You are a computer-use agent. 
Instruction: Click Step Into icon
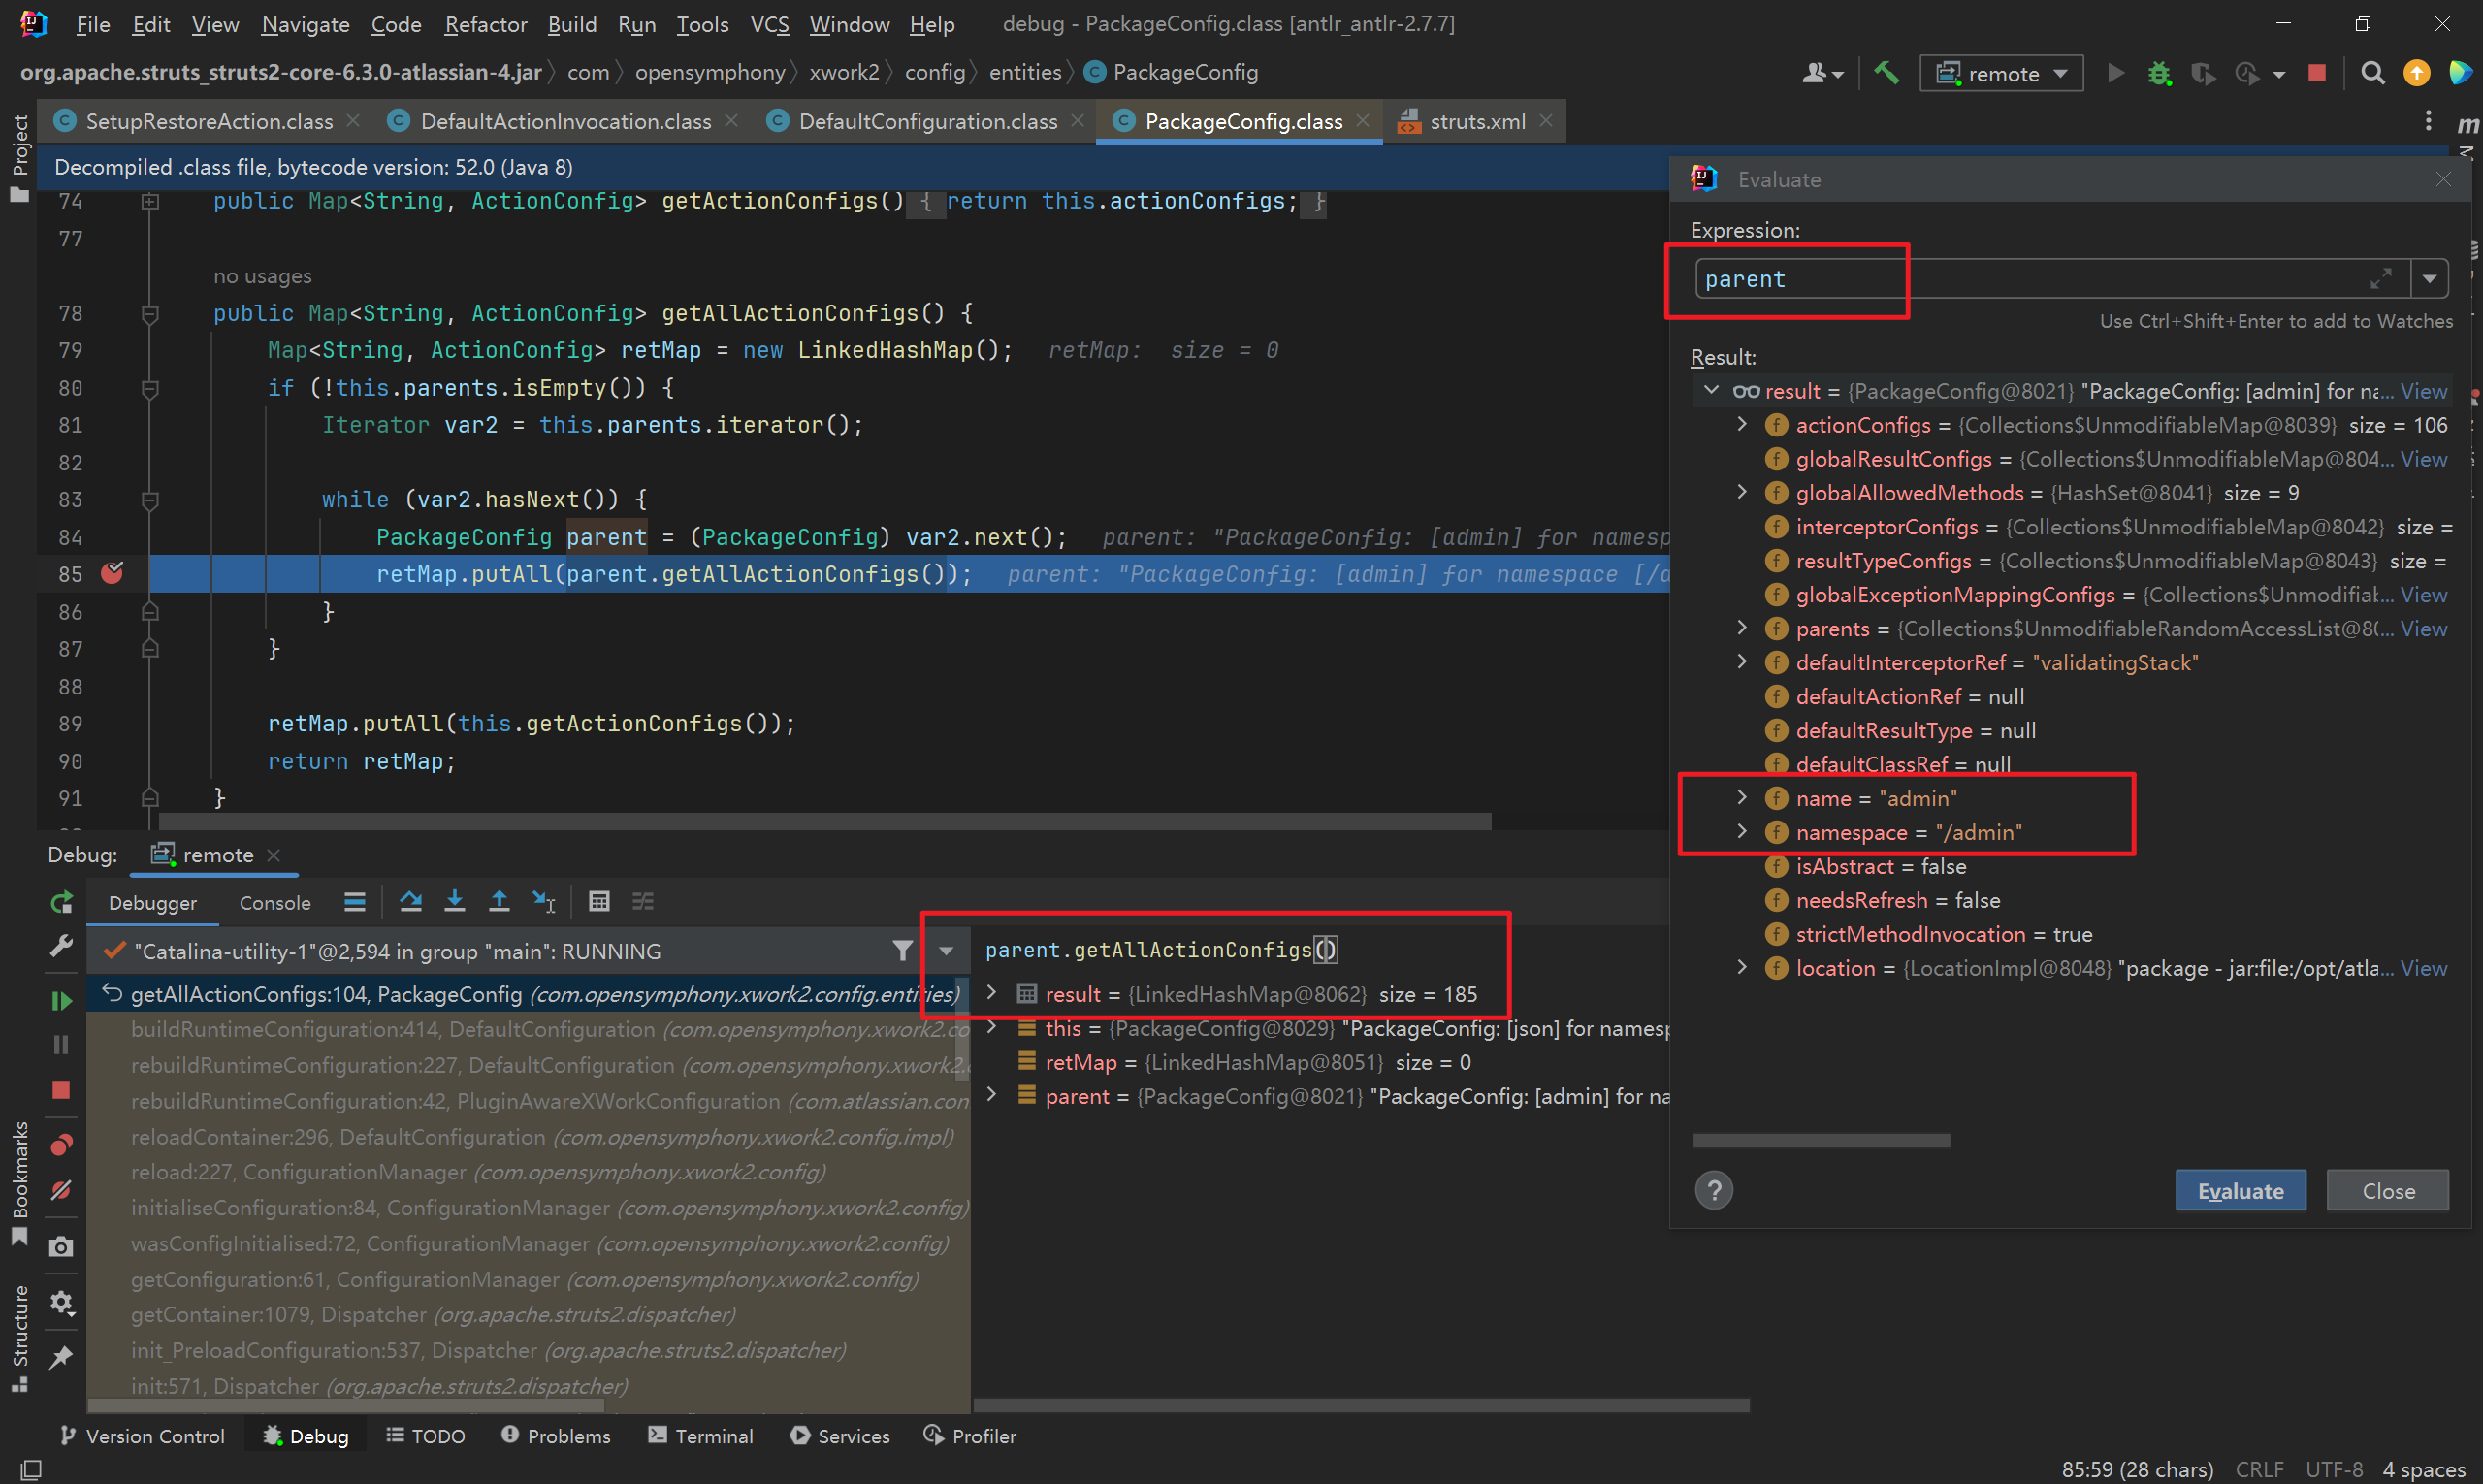[x=454, y=902]
